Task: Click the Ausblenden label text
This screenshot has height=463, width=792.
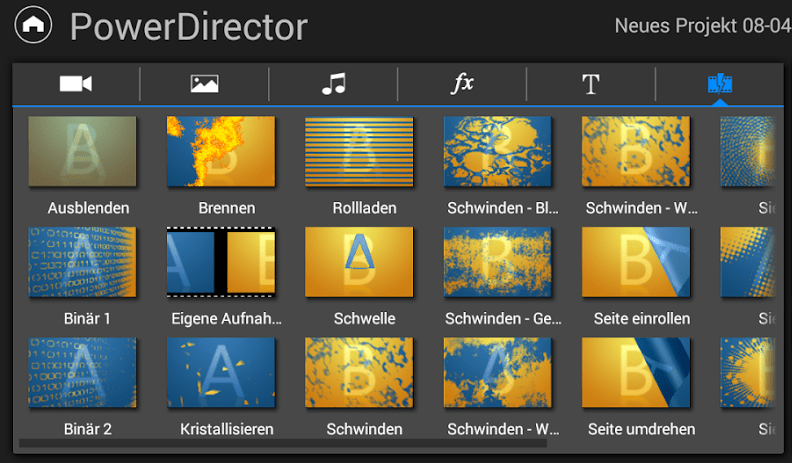Action: (88, 208)
